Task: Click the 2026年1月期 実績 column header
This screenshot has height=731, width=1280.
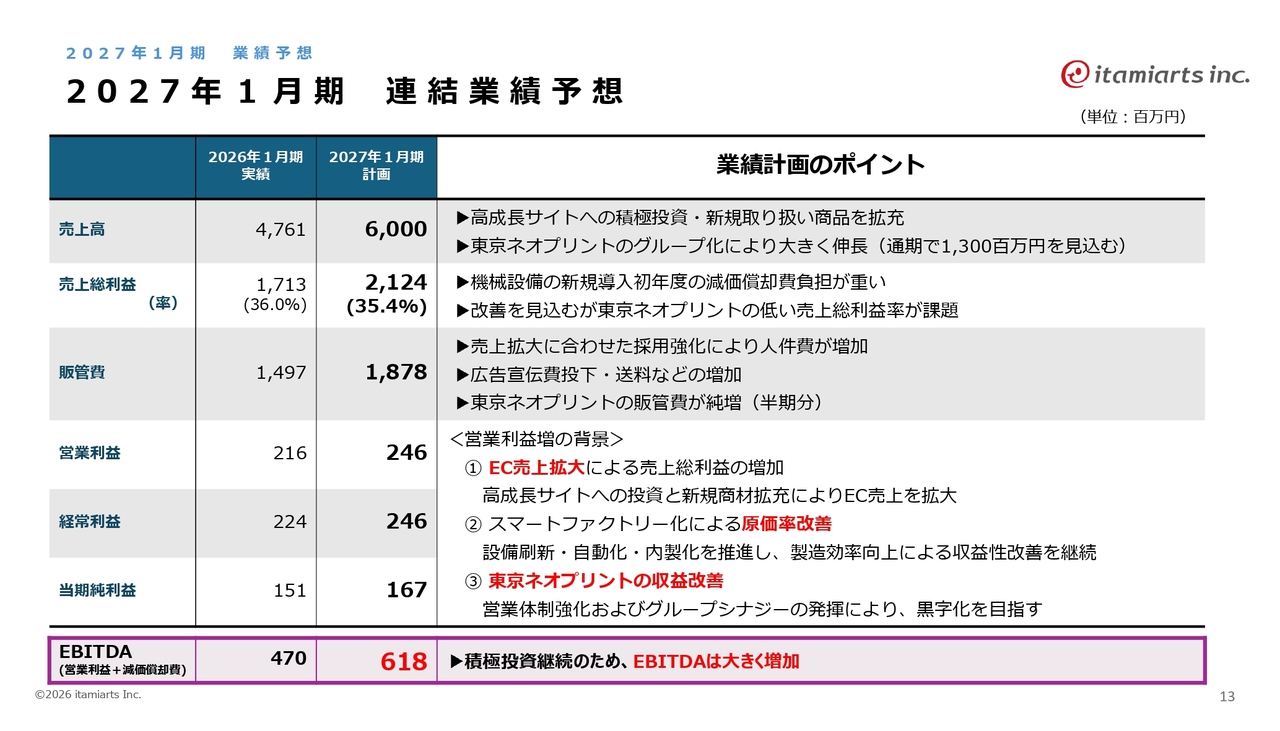Action: pyautogui.click(x=255, y=166)
